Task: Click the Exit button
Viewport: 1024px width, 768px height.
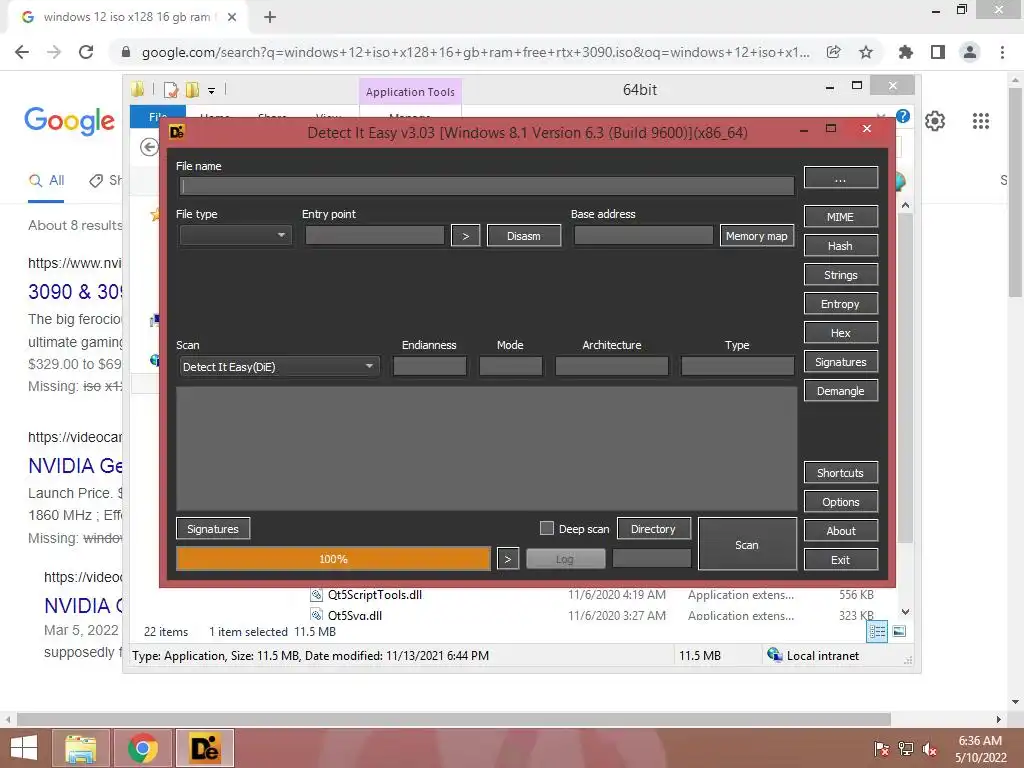Action: pyautogui.click(x=840, y=560)
